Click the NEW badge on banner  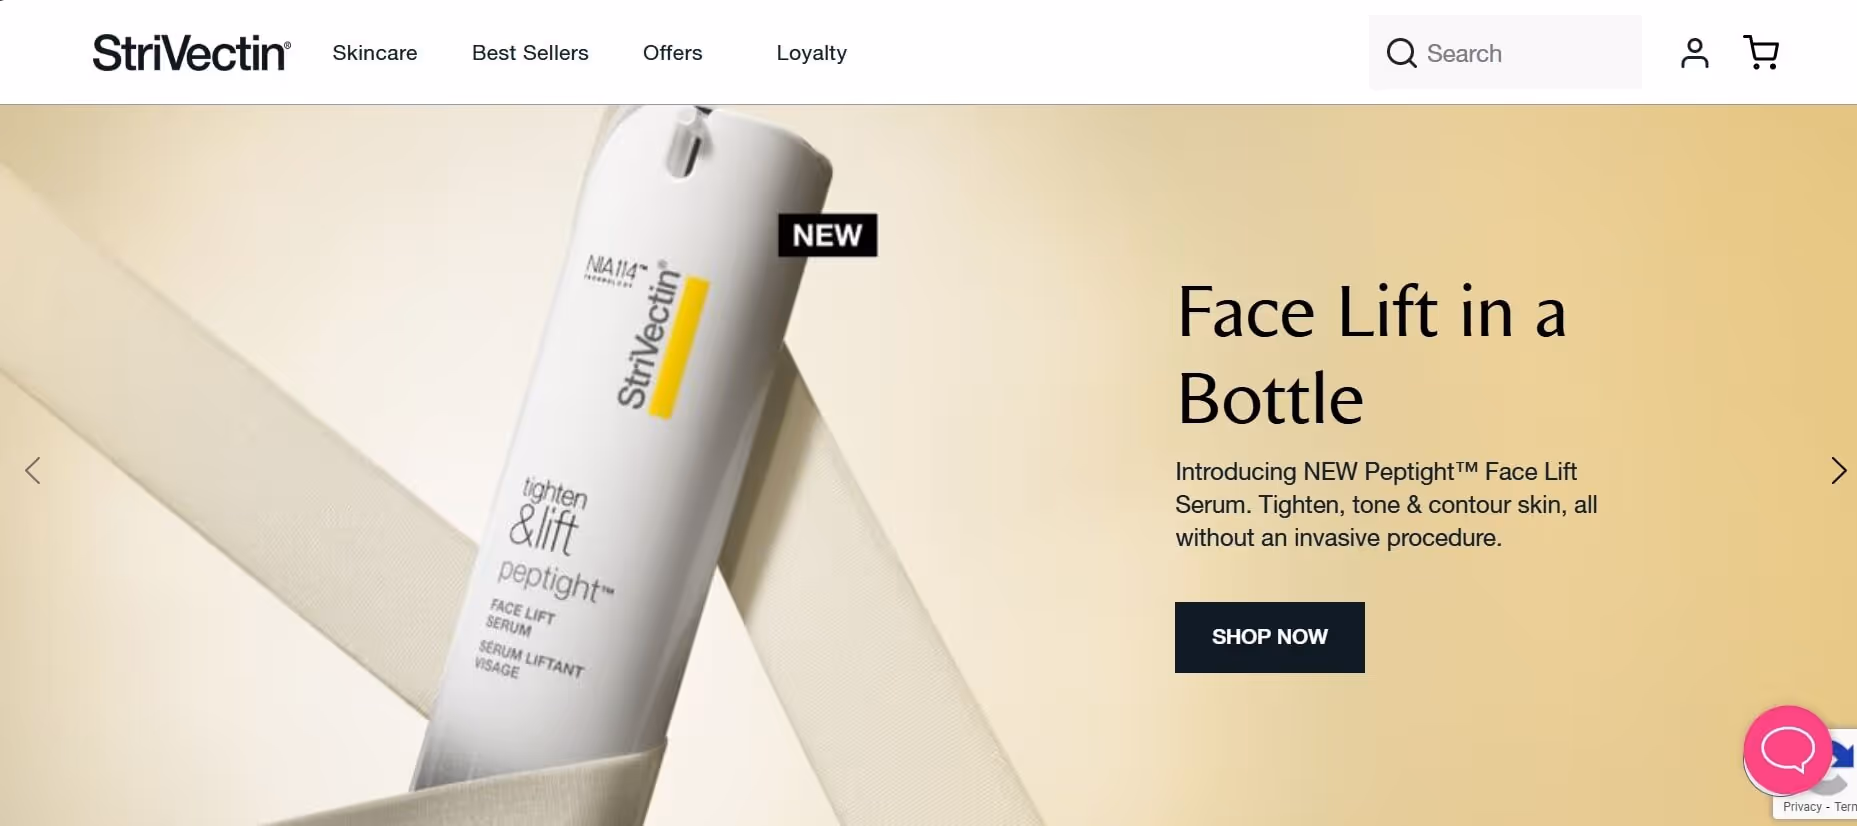point(828,235)
